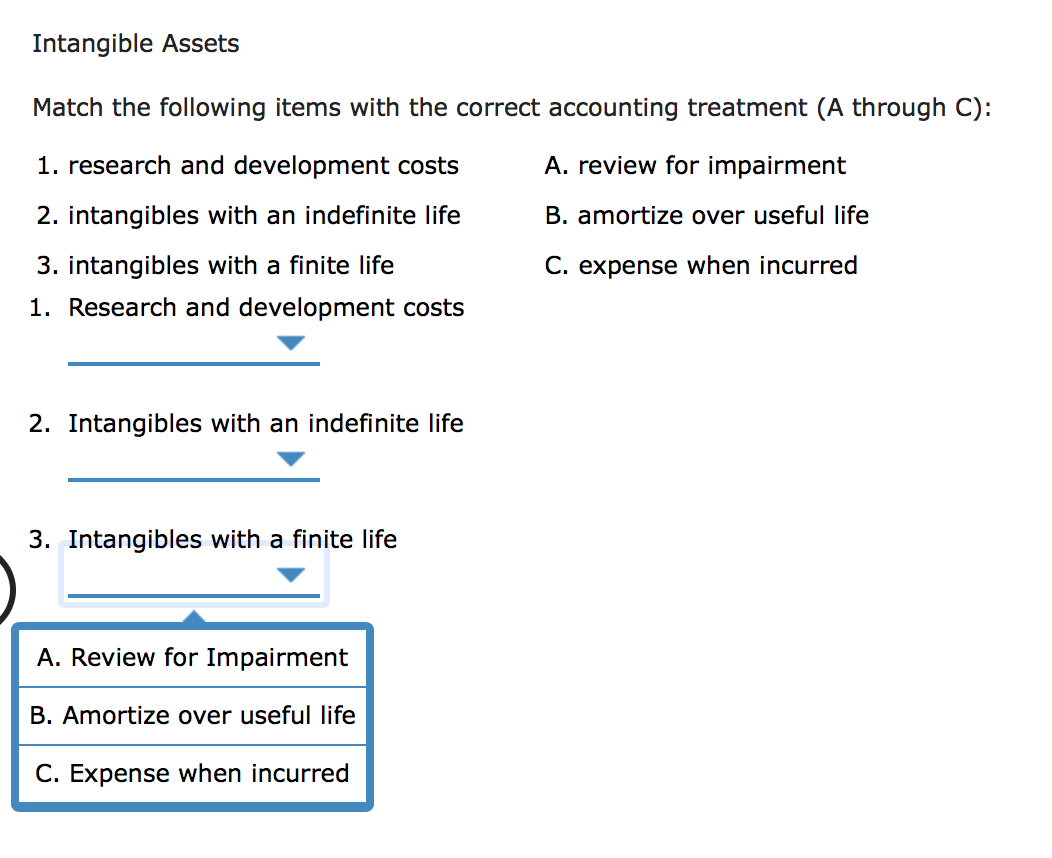Click the highlighted answer field for question 3

click(193, 577)
